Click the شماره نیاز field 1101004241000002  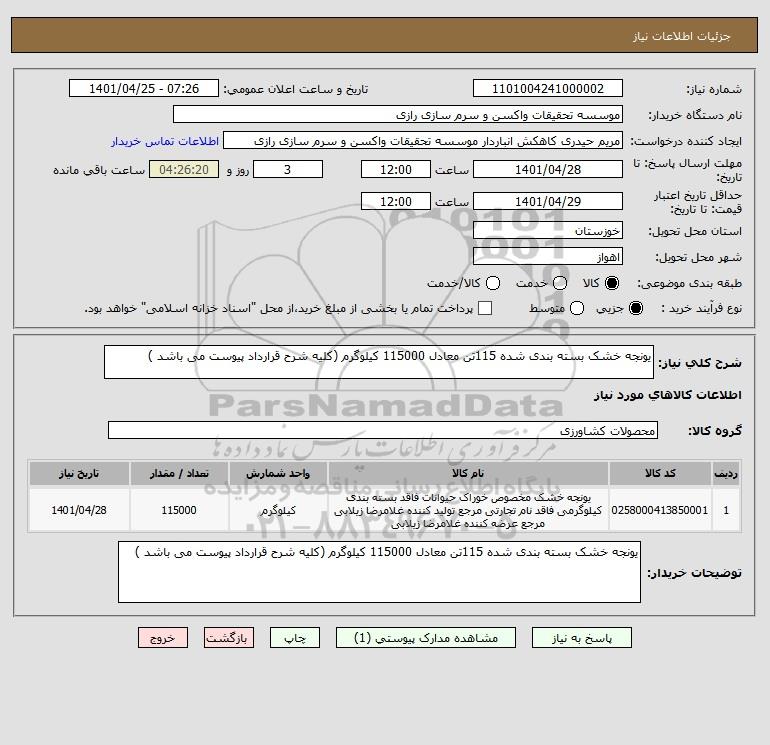point(548,88)
